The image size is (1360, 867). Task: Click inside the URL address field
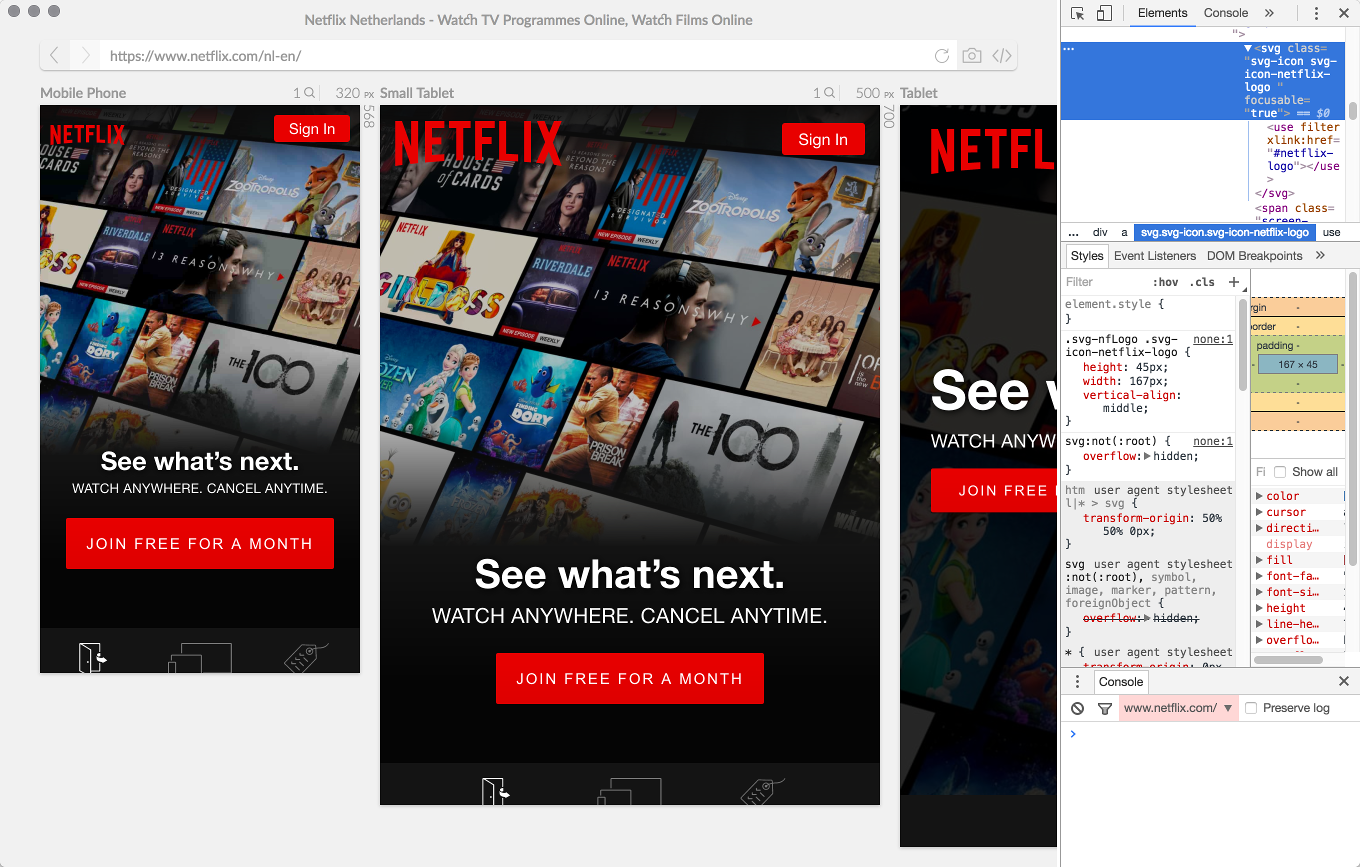coord(500,56)
